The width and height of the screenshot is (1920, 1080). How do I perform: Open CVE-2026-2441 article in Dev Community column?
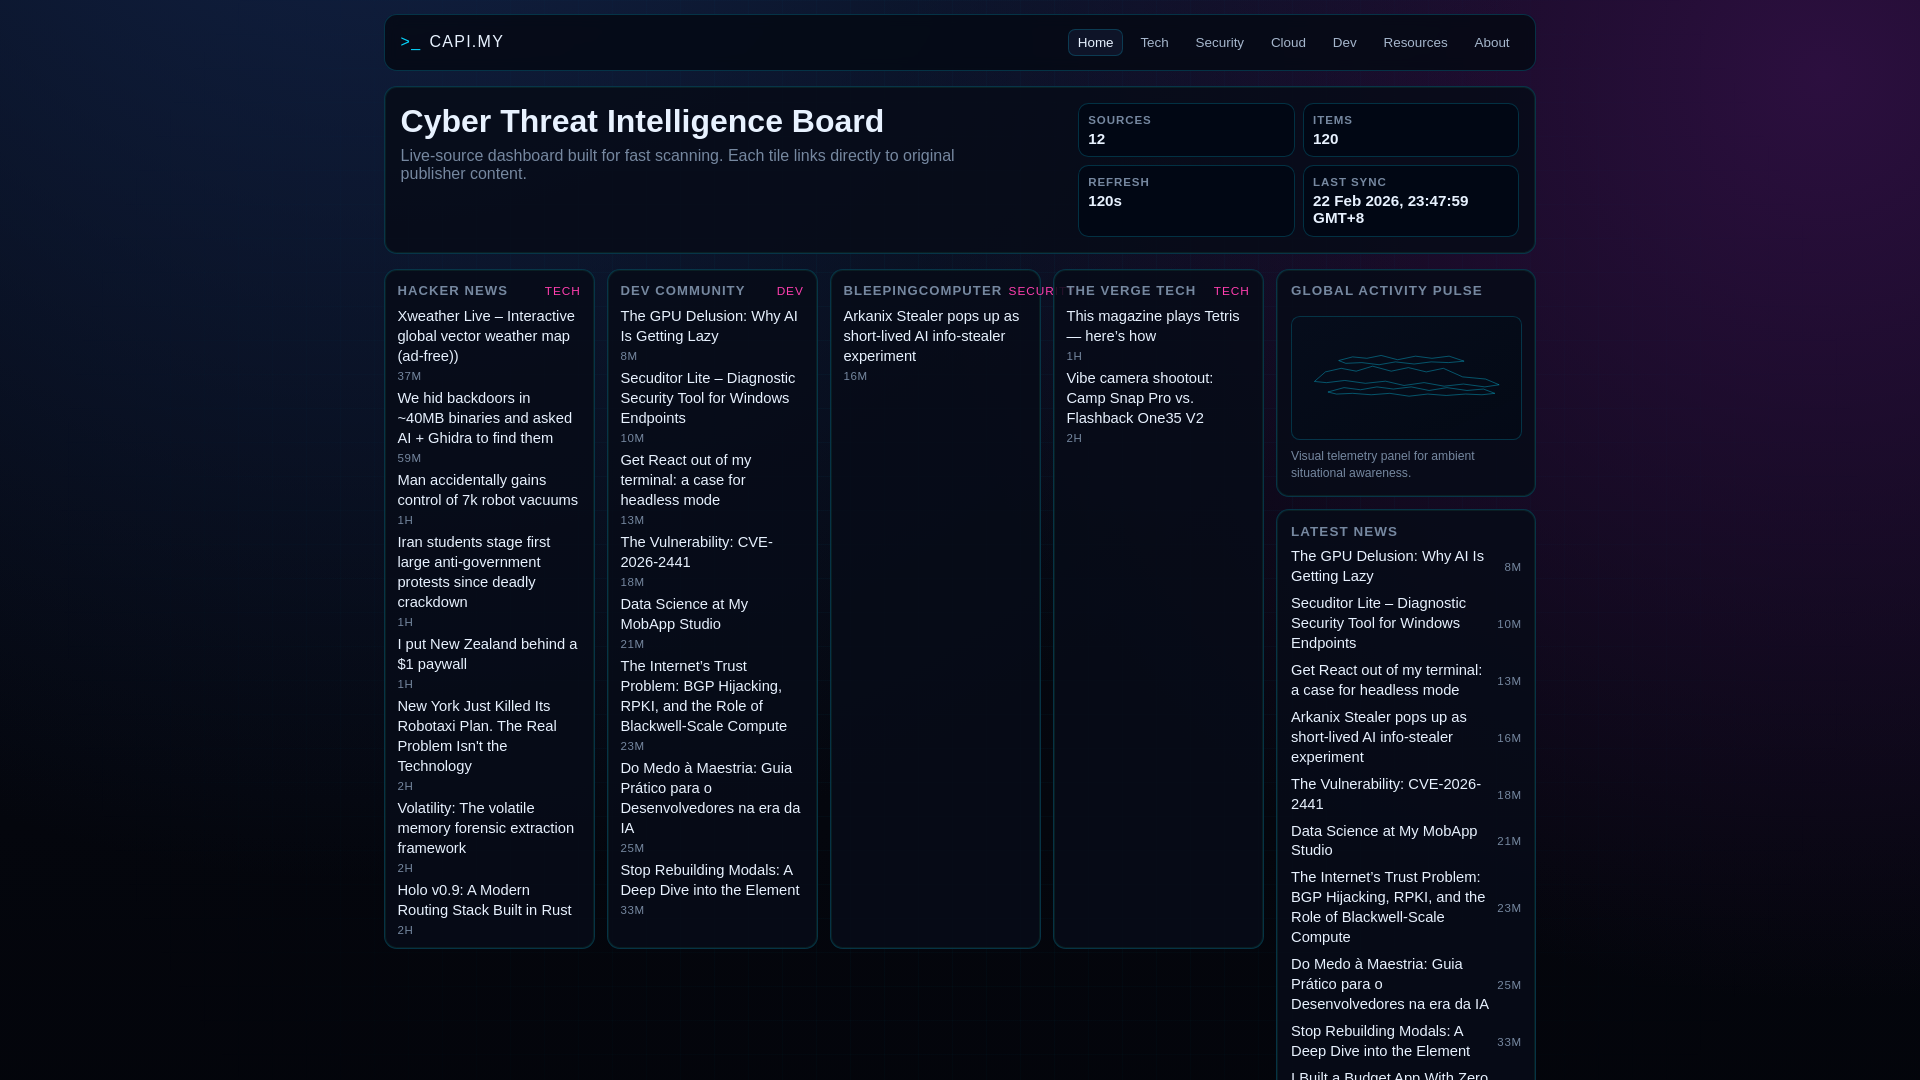click(711, 552)
